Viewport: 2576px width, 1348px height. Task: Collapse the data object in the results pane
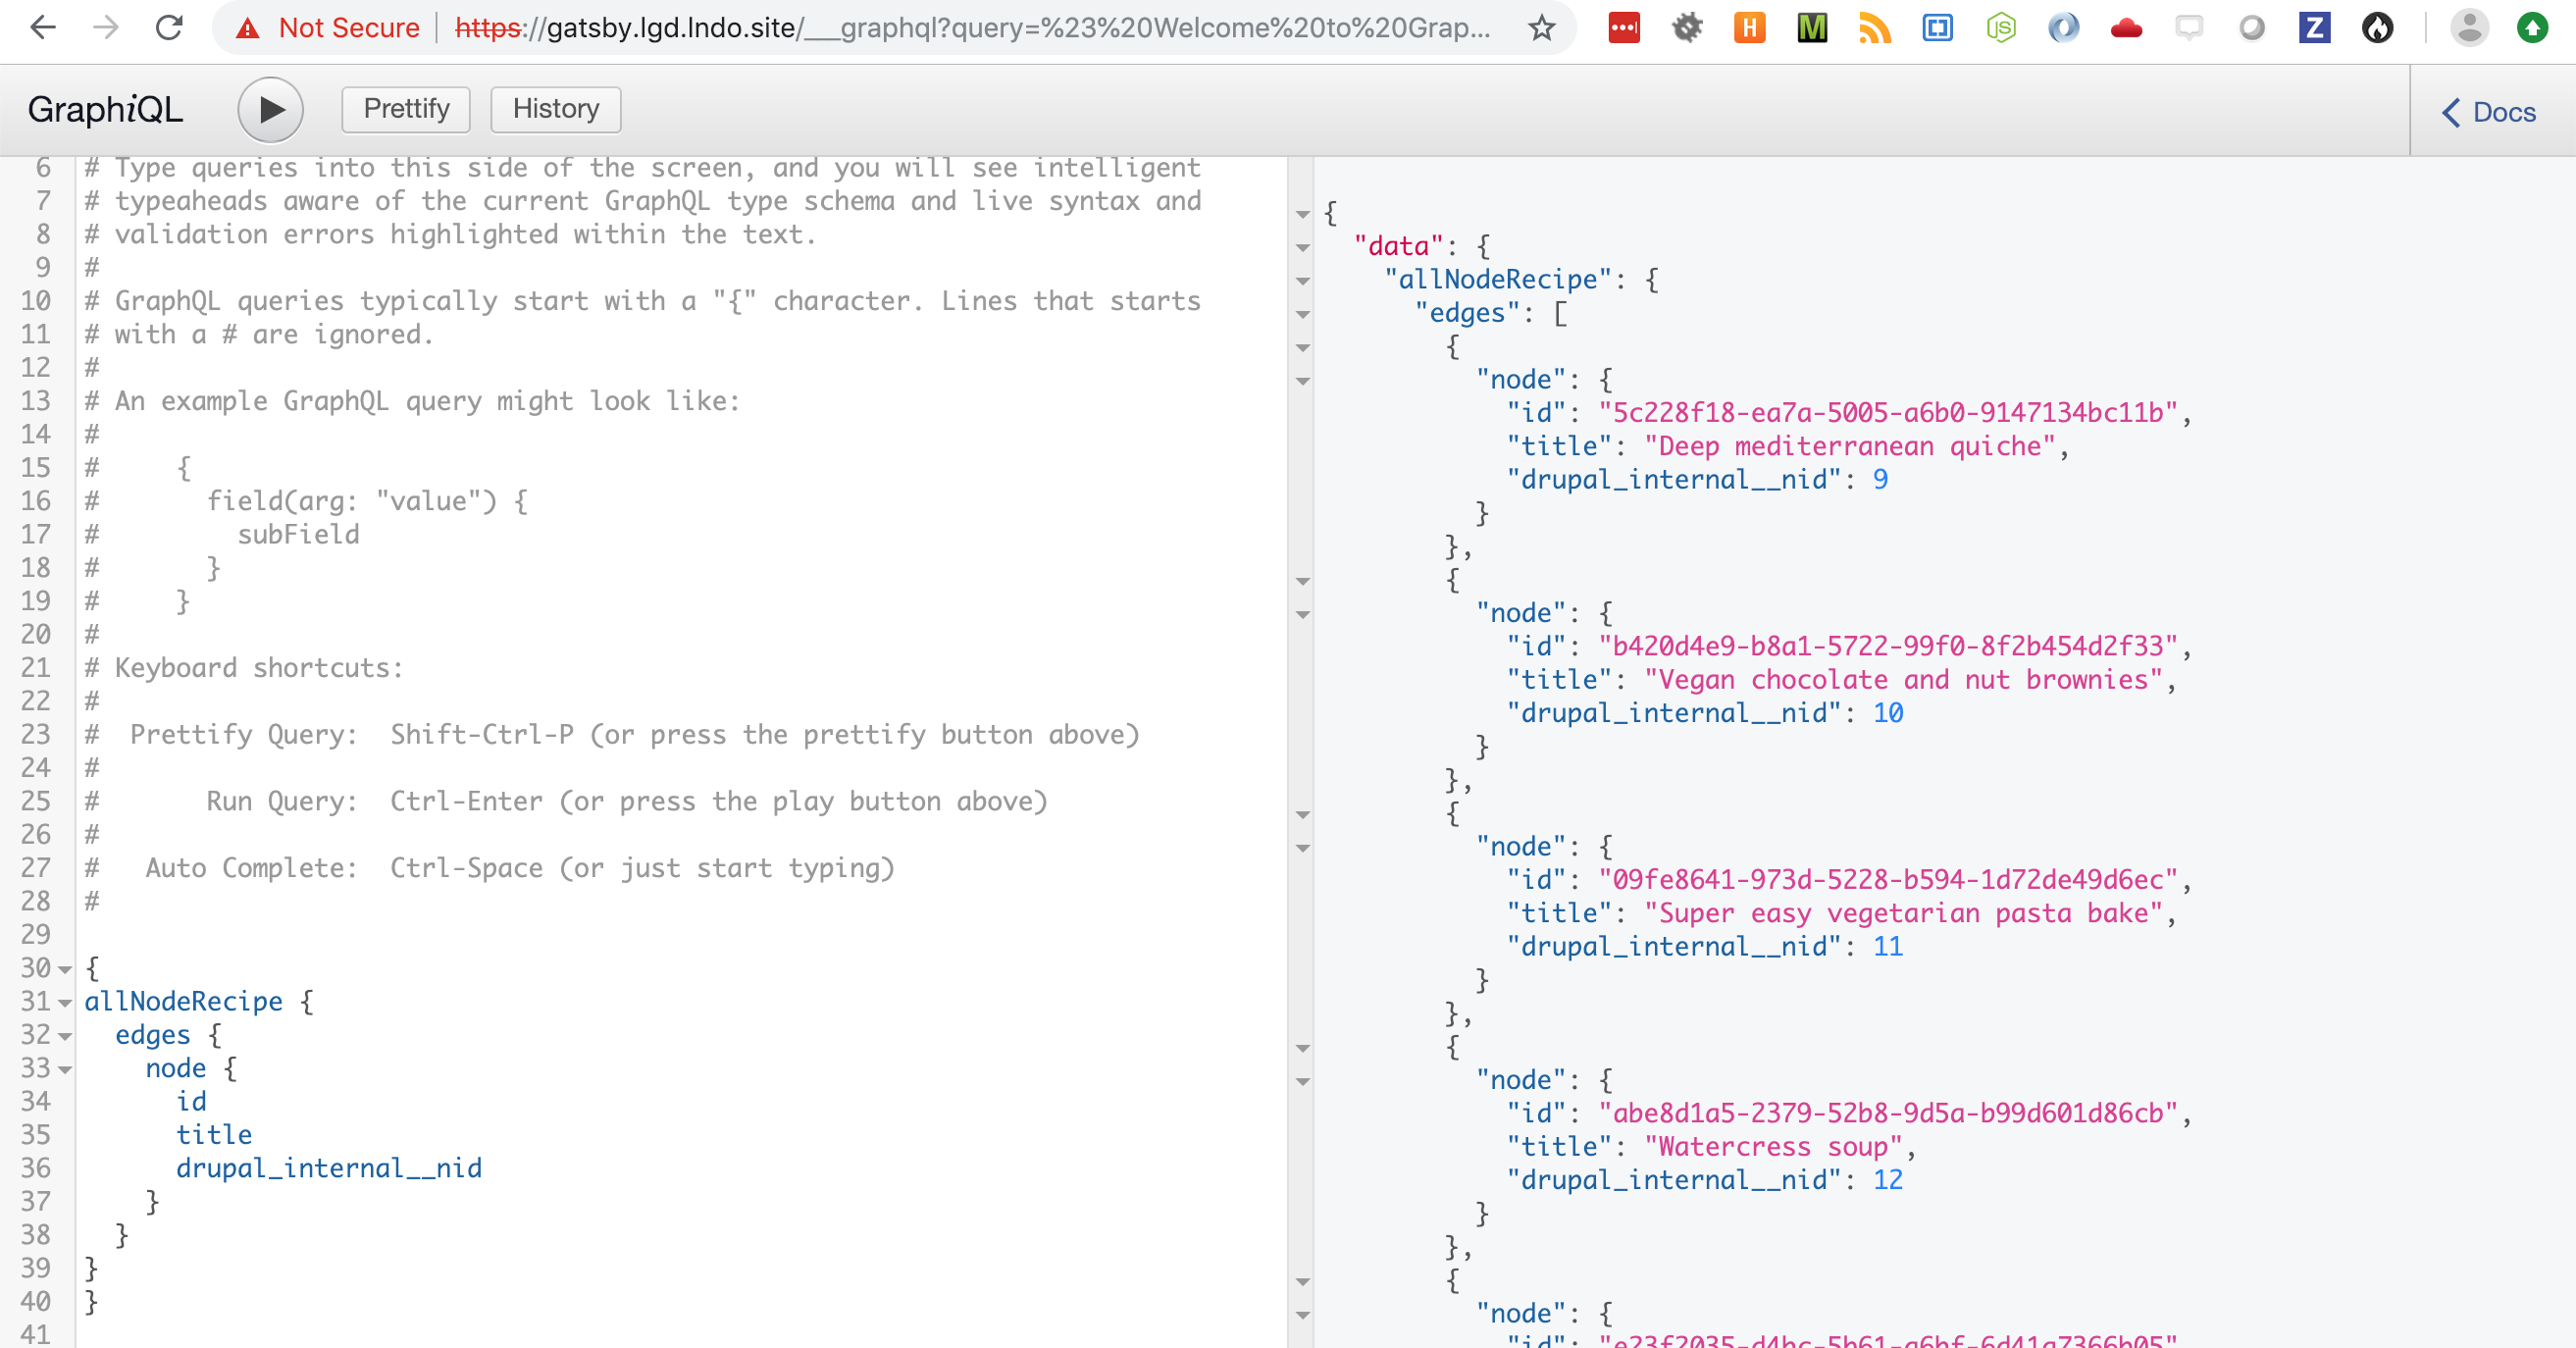click(x=1303, y=247)
